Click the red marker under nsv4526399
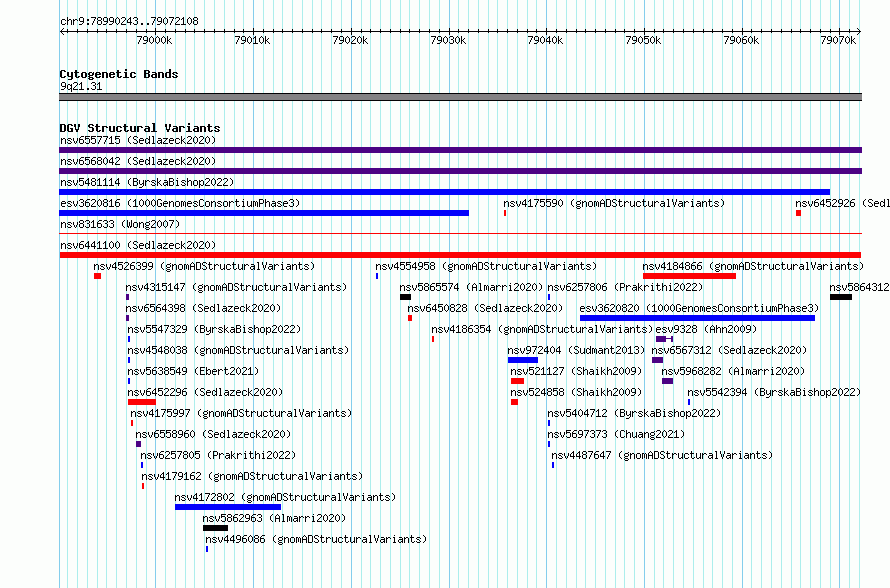Viewport: 890px width, 588px height. coord(98,276)
